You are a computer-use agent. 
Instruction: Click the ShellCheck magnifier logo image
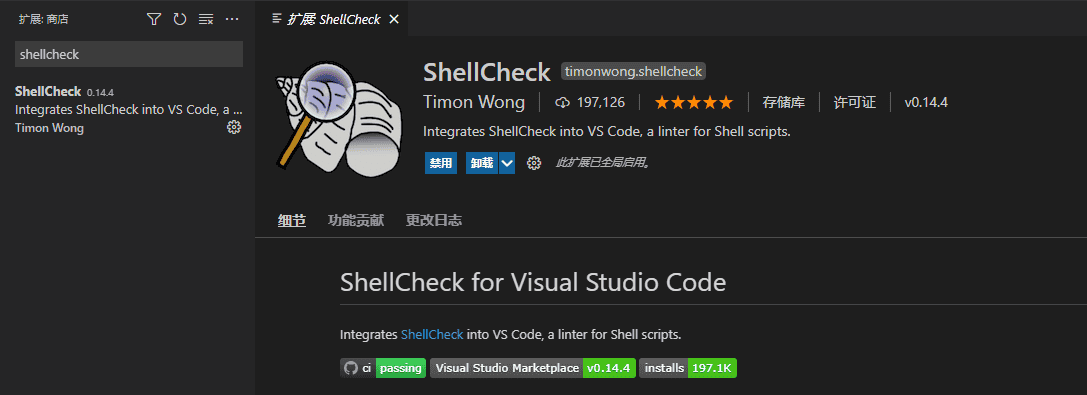tap(340, 115)
